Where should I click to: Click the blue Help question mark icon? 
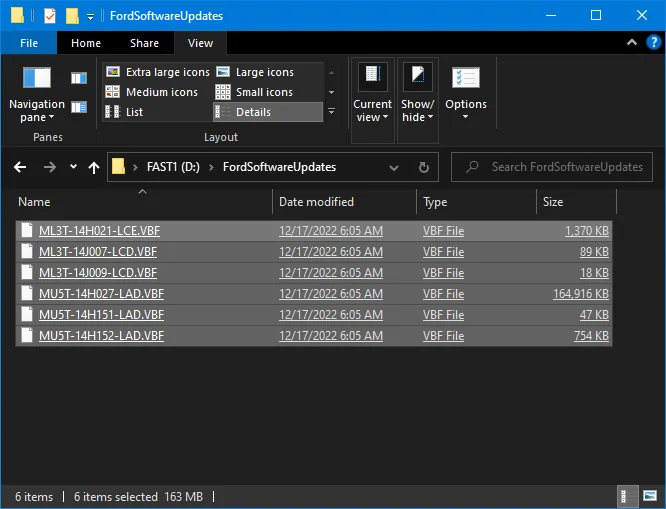coord(652,43)
